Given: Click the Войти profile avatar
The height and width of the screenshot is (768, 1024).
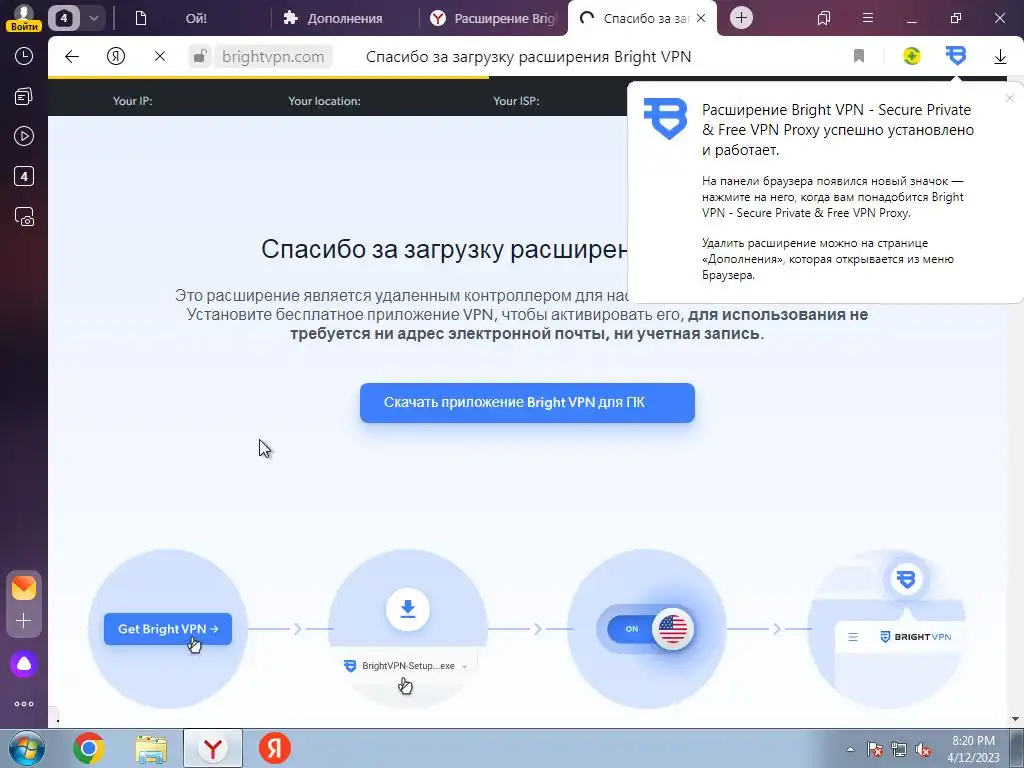Looking at the screenshot, I should click(24, 18).
